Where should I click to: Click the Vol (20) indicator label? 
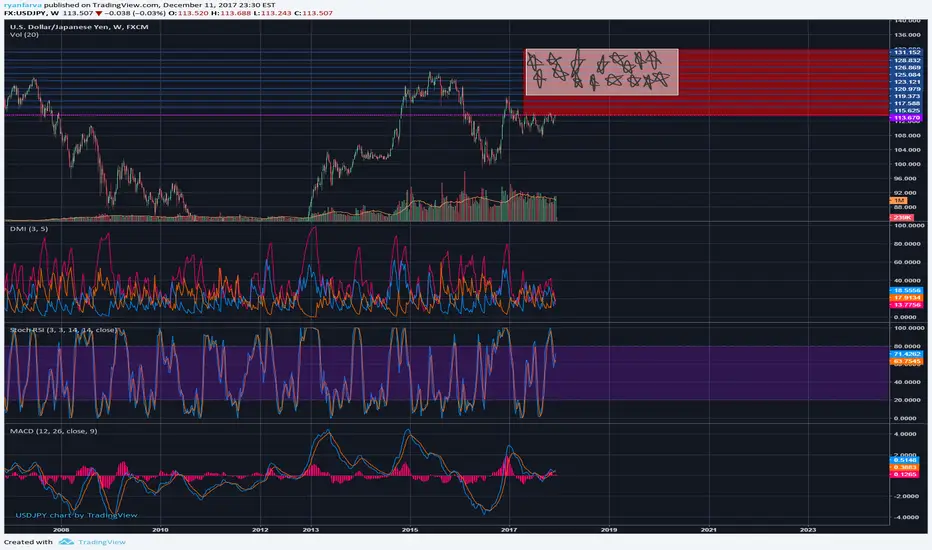point(24,34)
